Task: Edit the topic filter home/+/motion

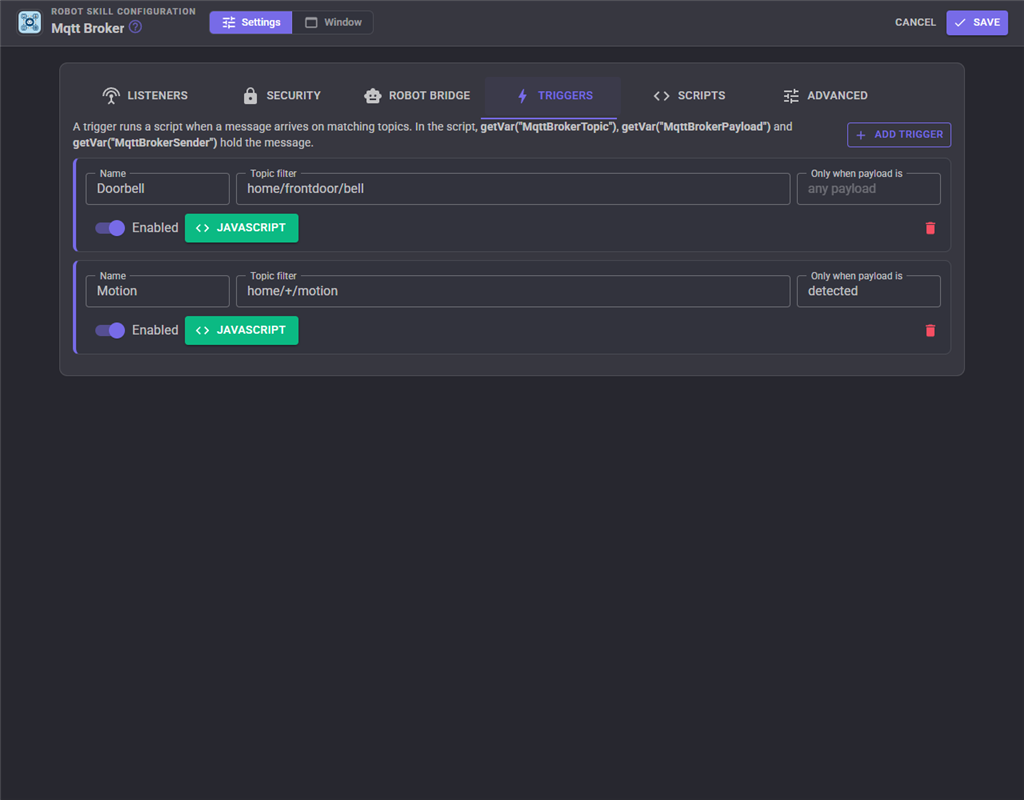Action: pos(513,291)
